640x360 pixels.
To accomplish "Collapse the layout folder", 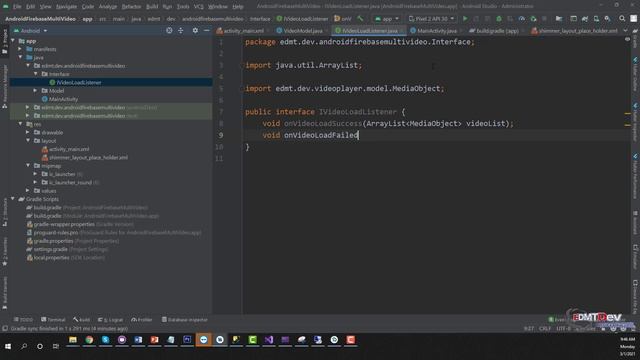I will pos(28,141).
